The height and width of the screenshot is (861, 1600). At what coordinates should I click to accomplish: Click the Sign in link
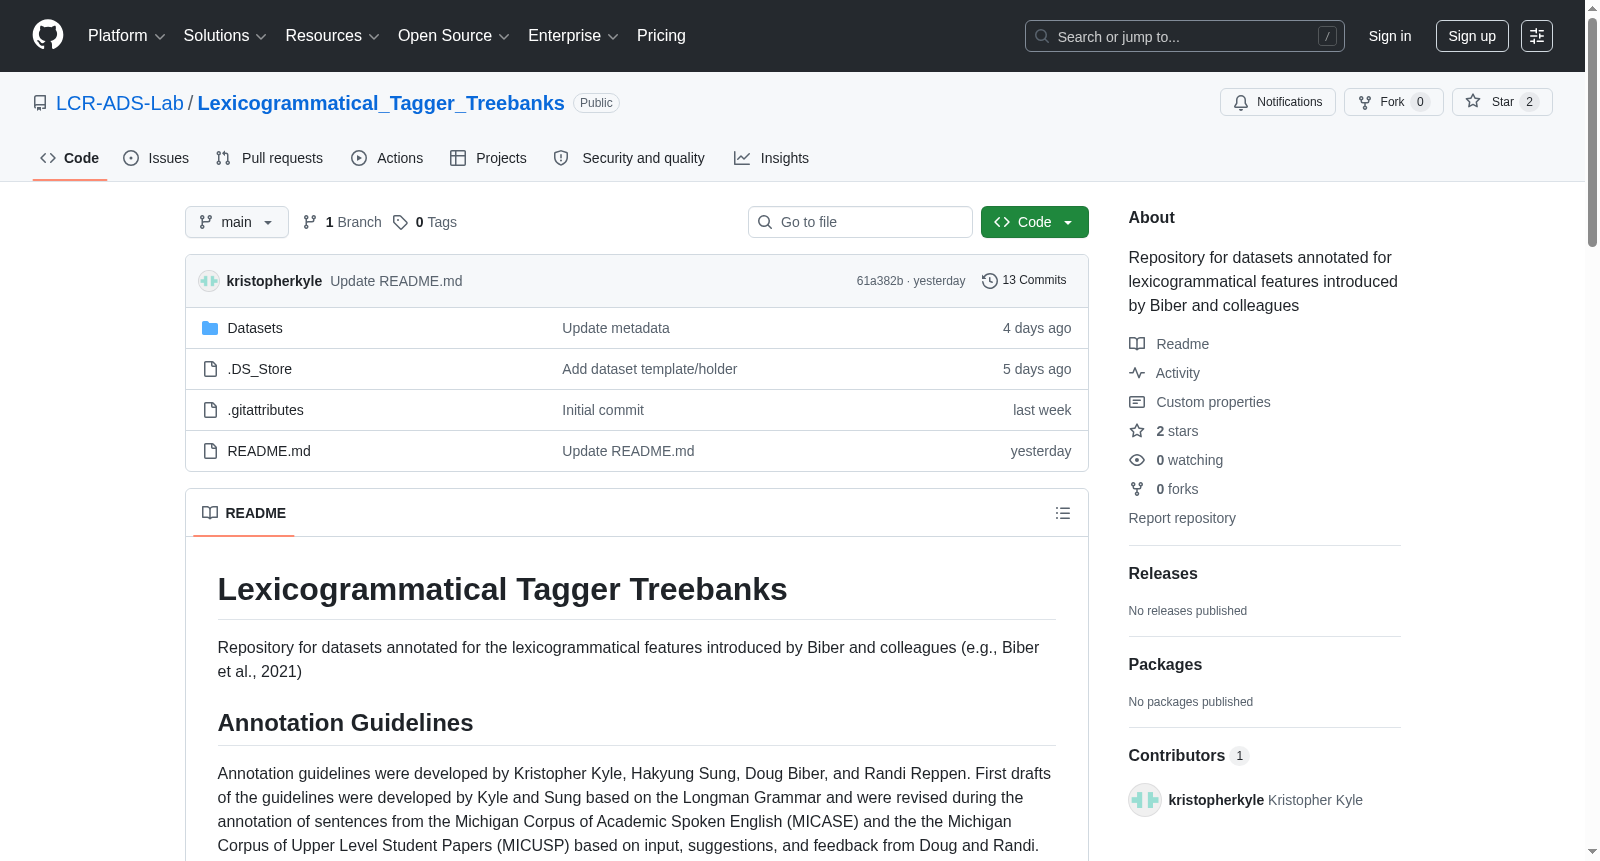(1390, 36)
